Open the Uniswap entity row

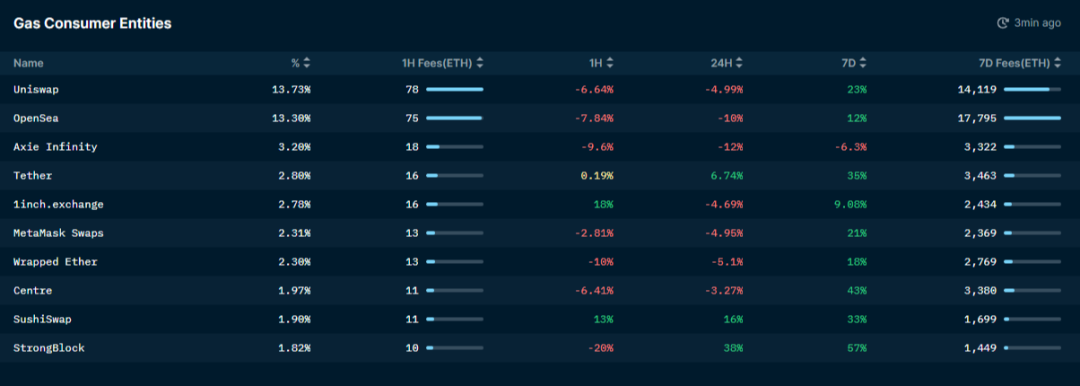(540, 90)
